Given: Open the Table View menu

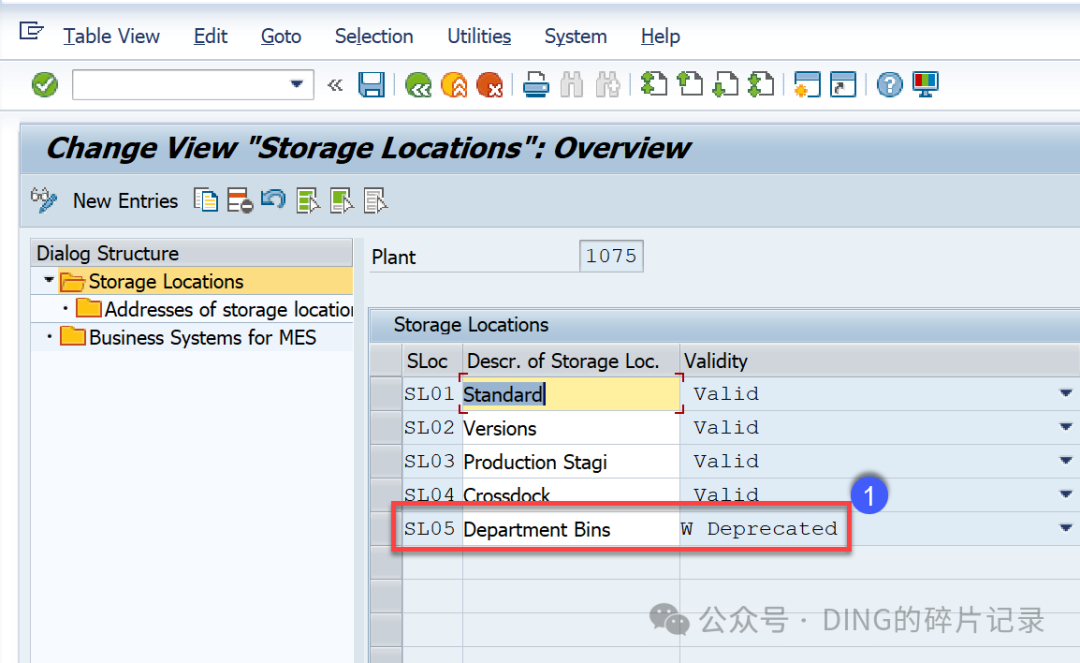Looking at the screenshot, I should [x=111, y=36].
